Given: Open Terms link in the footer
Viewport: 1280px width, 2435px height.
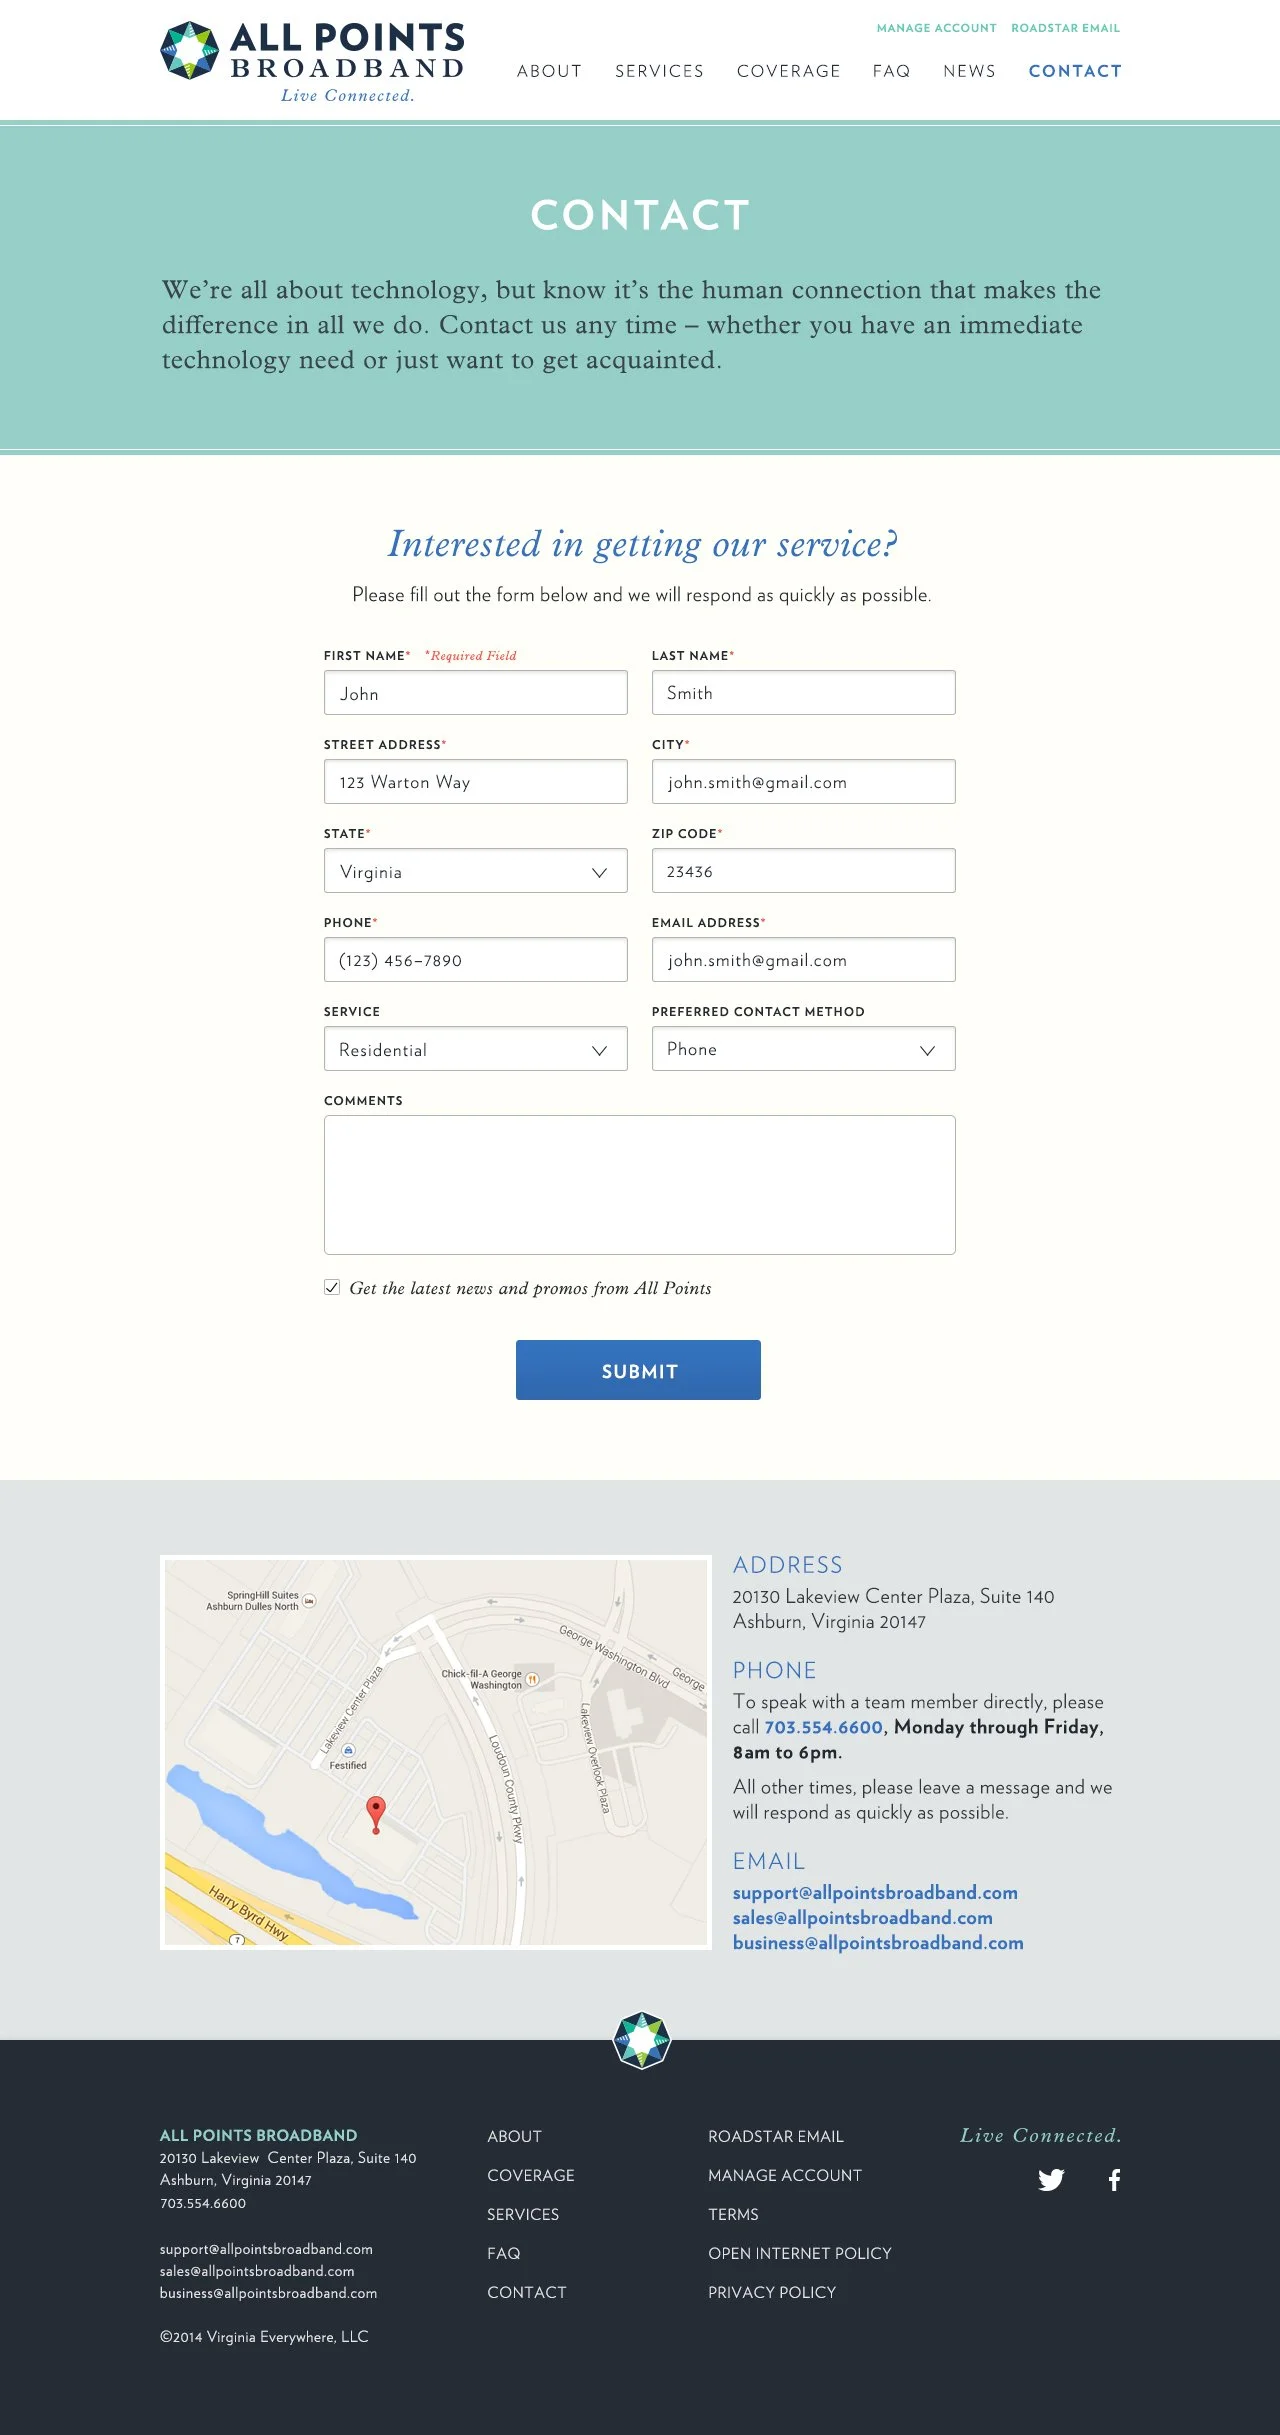Looking at the screenshot, I should 733,2214.
